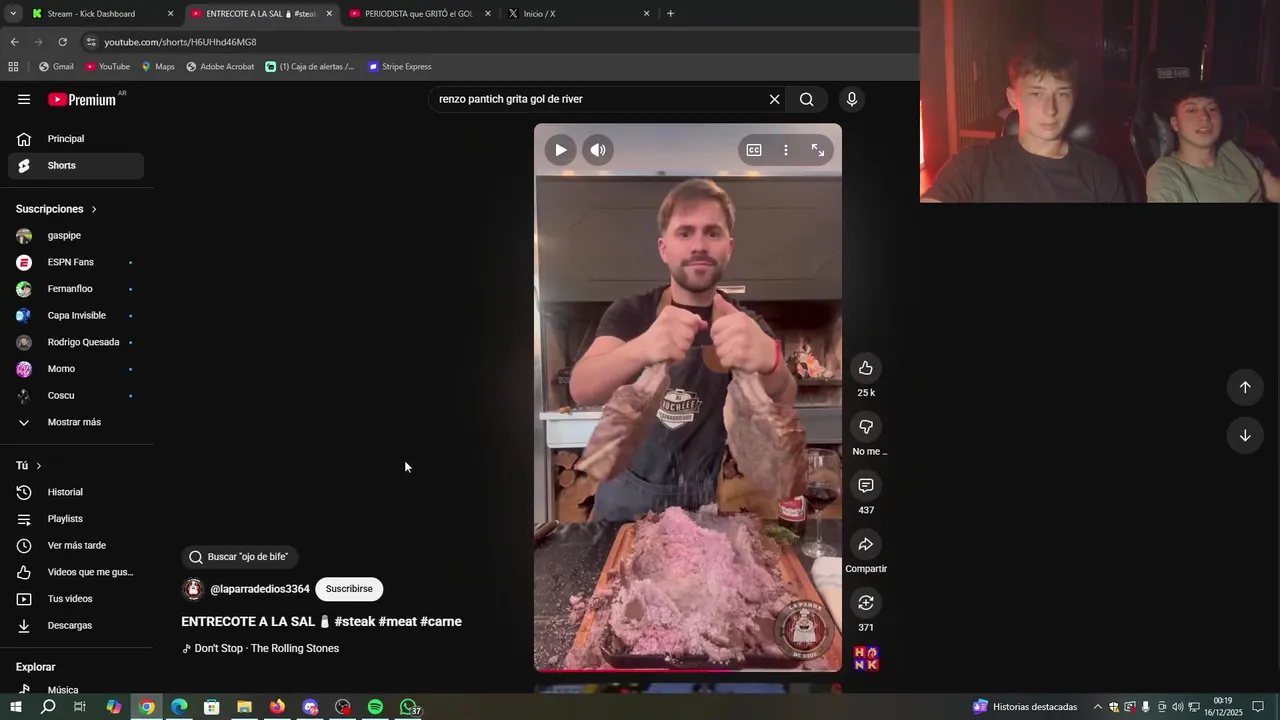
Task: Enter fullscreen for the Short
Action: [818, 150]
